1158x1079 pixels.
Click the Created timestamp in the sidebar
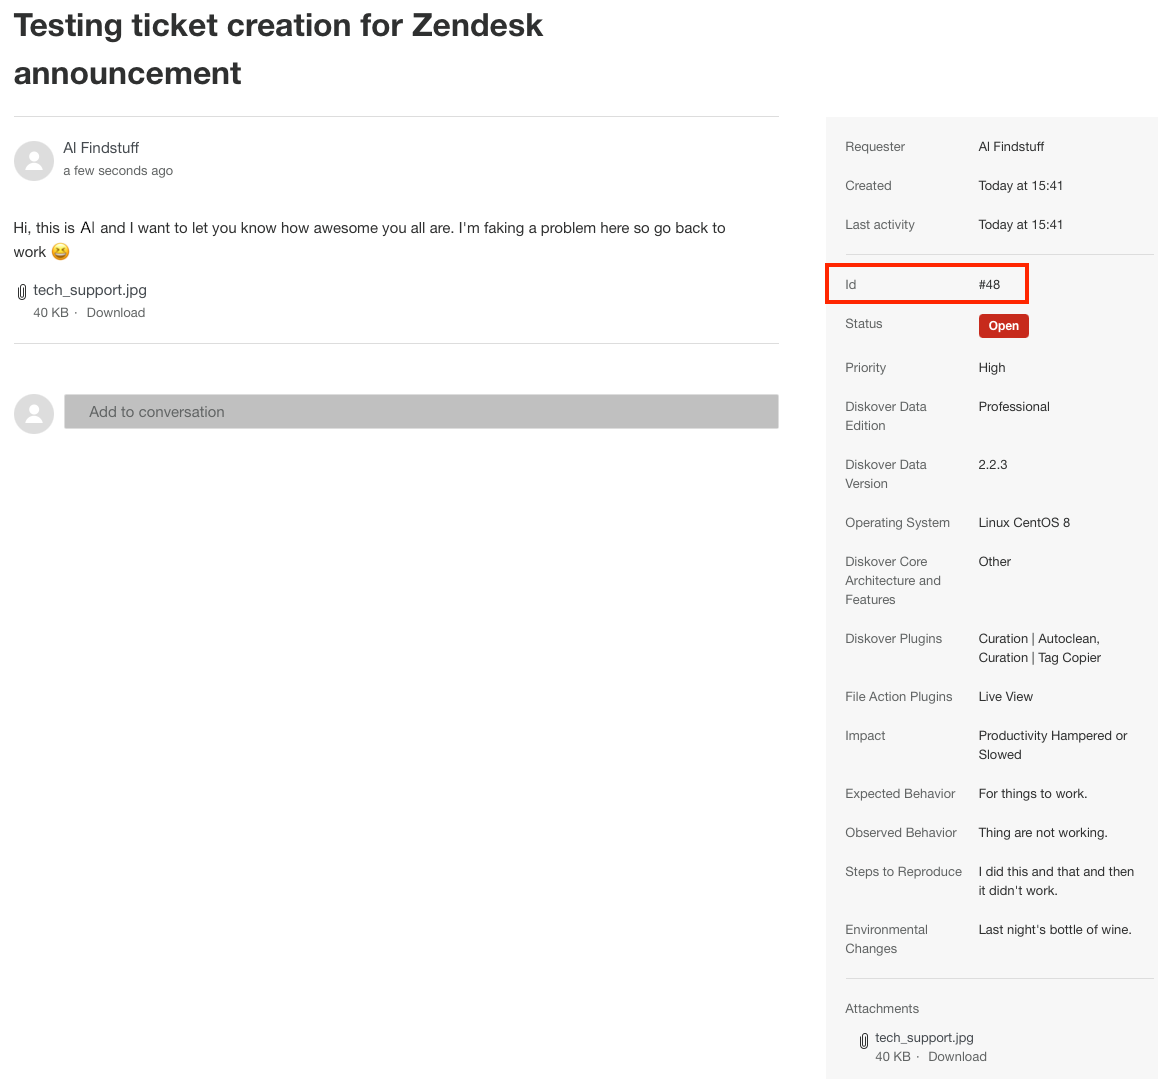1020,185
